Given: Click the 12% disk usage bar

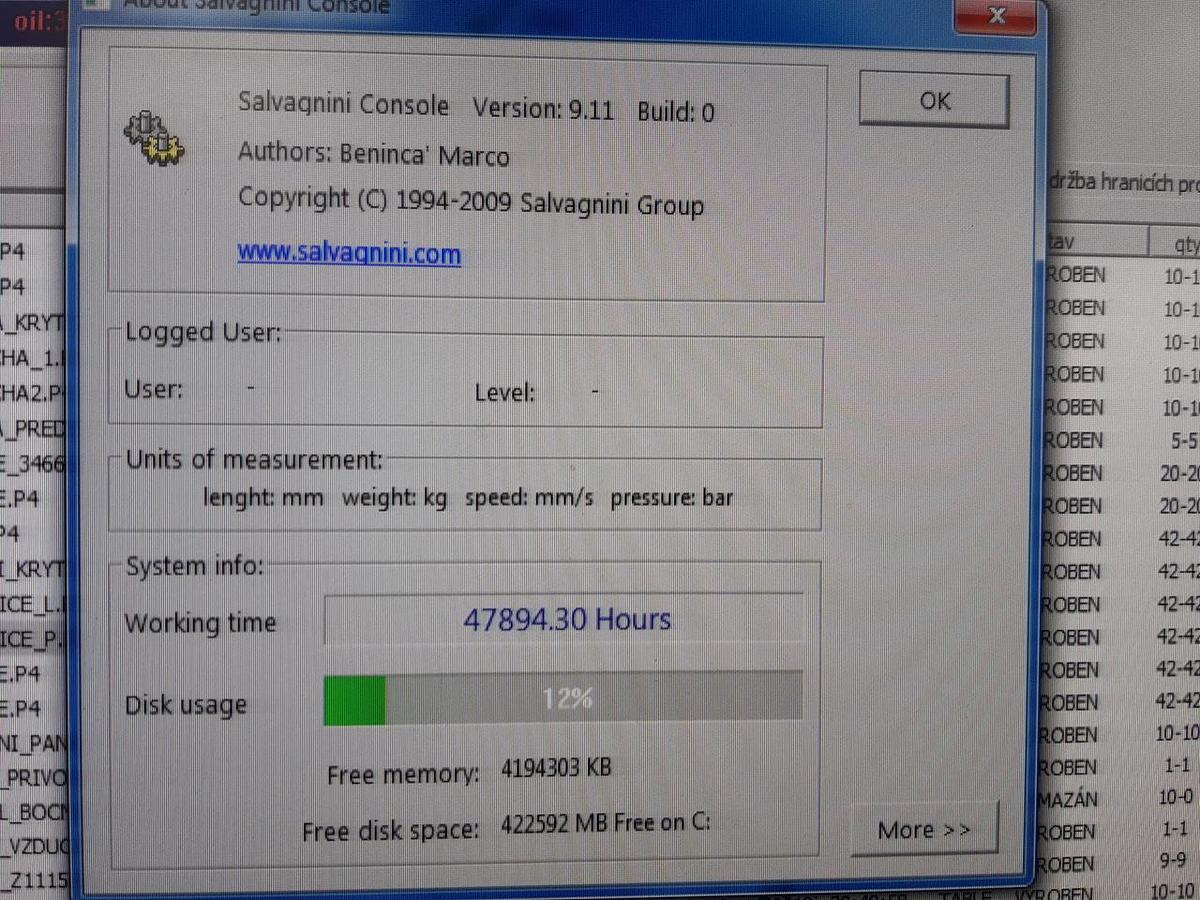Looking at the screenshot, I should click(563, 697).
